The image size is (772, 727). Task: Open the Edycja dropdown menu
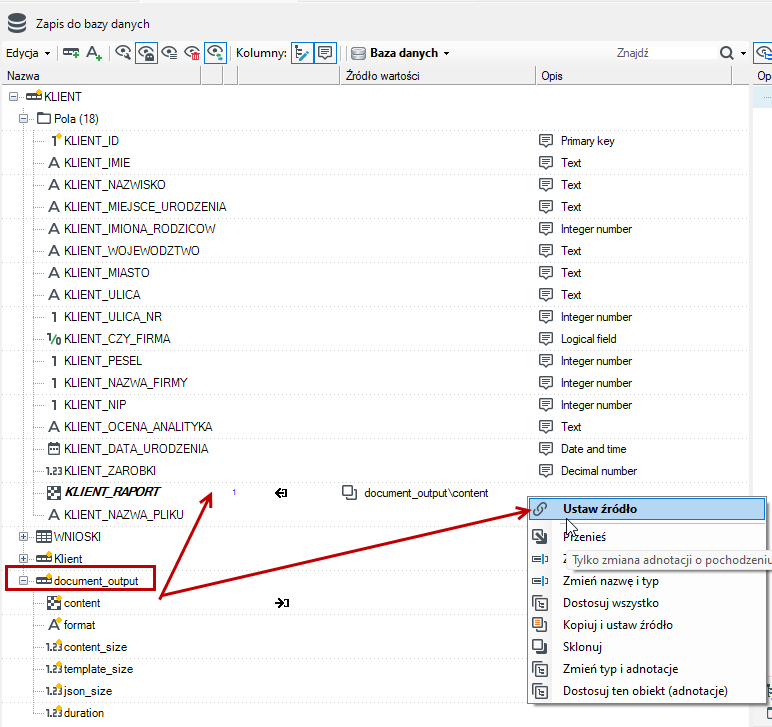coord(28,53)
